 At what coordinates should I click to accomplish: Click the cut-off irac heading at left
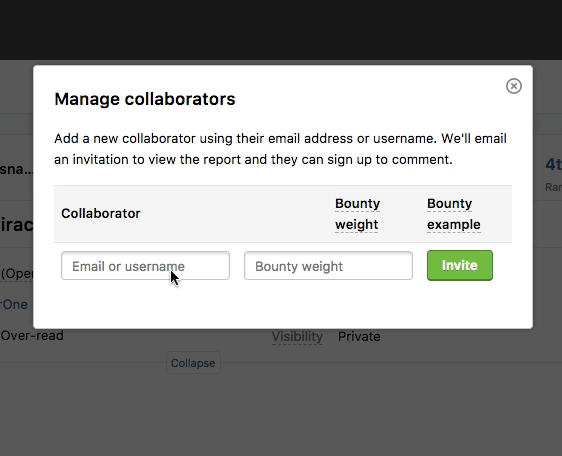click(x=16, y=225)
